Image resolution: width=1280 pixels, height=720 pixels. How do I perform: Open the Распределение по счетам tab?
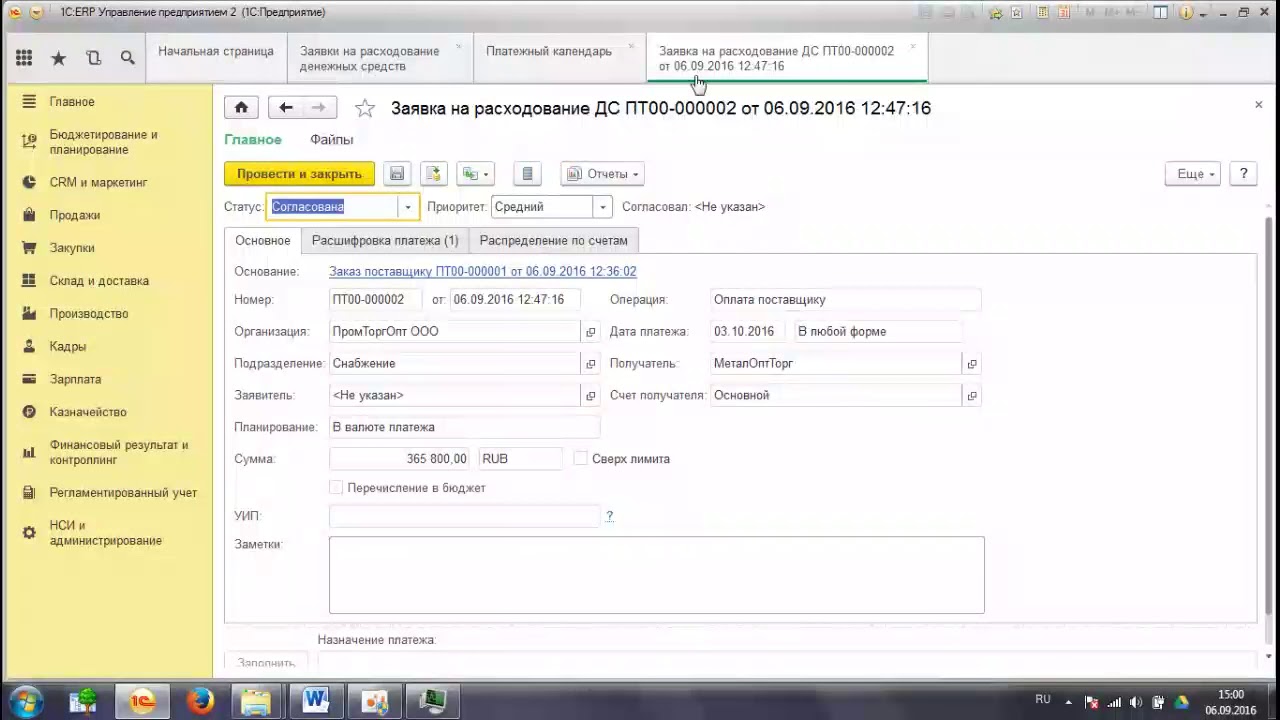[554, 241]
